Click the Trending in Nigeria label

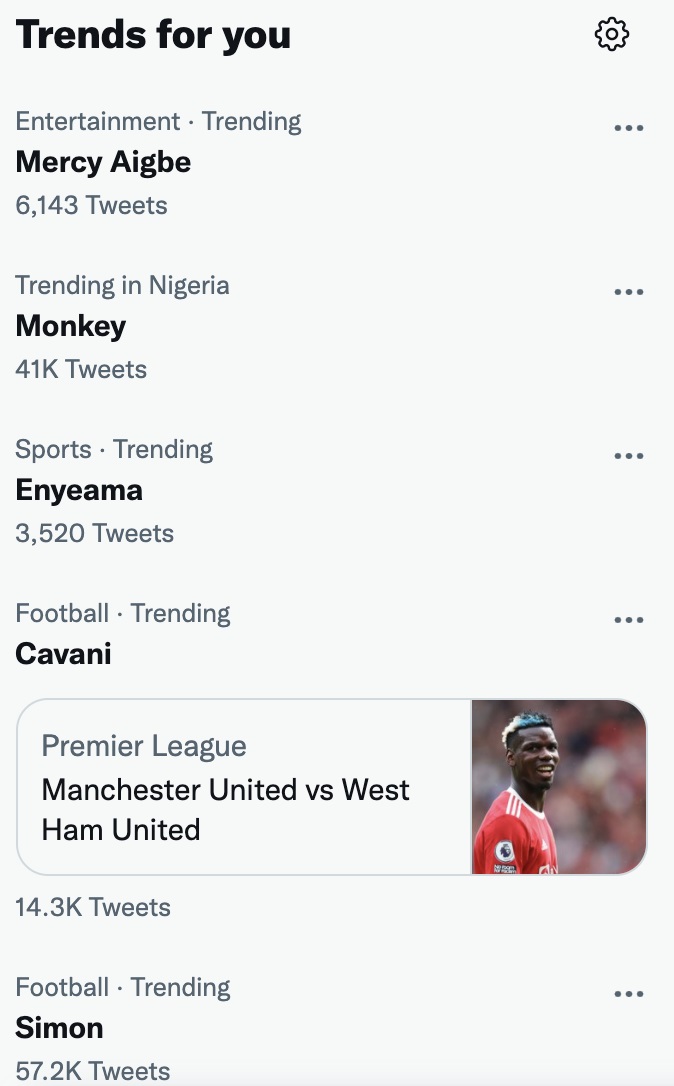tap(122, 285)
